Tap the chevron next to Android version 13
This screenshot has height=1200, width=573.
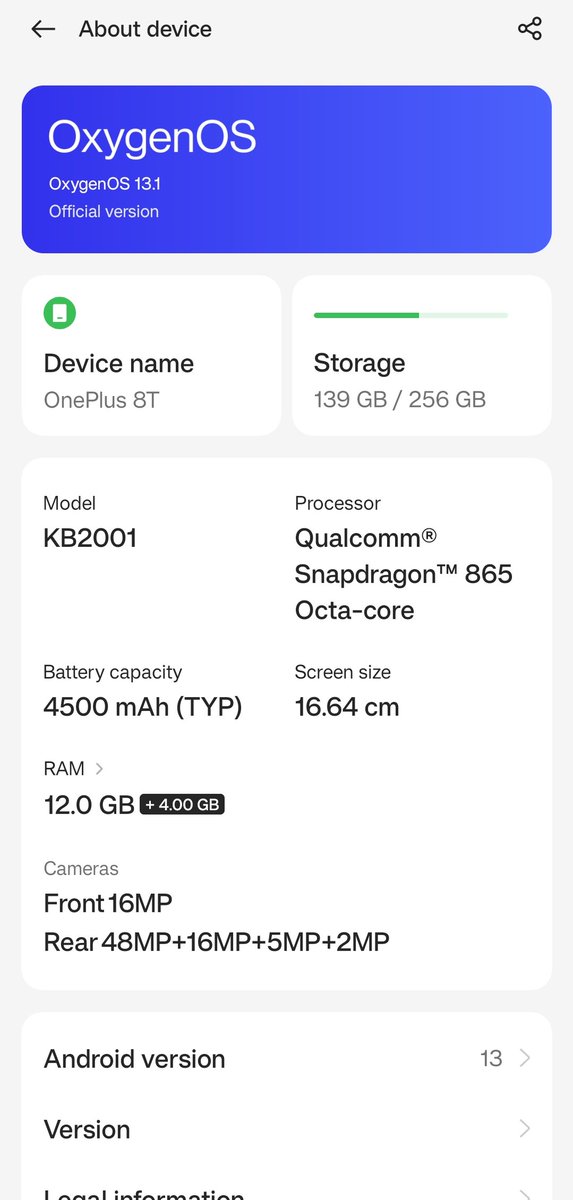click(x=525, y=1058)
